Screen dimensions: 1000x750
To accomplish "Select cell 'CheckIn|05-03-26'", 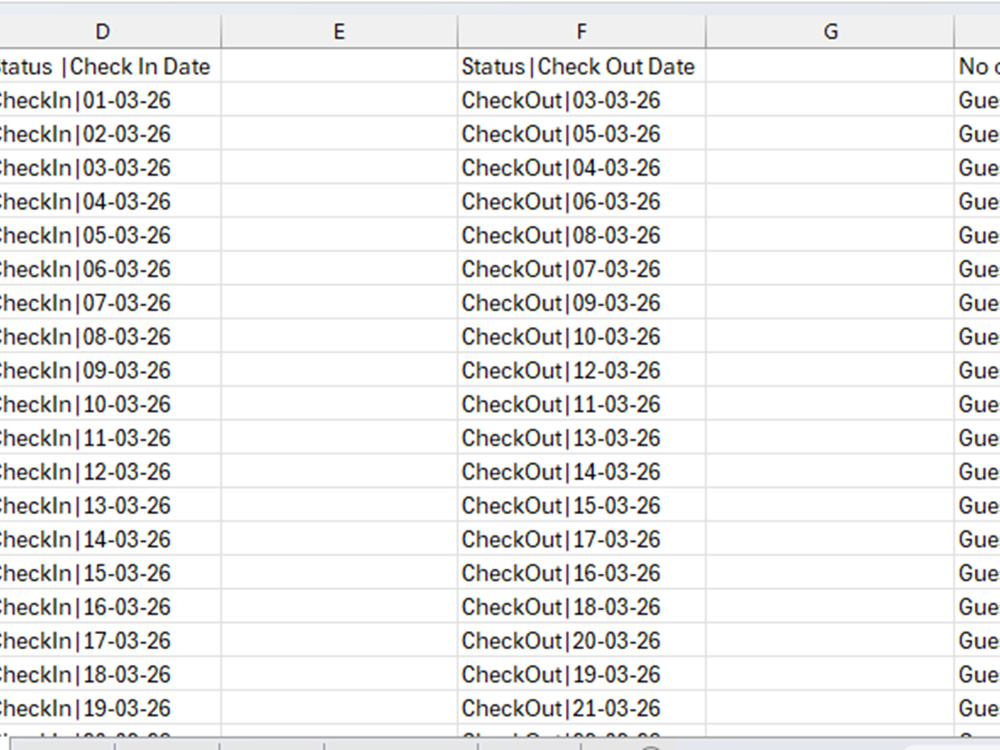I will [110, 235].
